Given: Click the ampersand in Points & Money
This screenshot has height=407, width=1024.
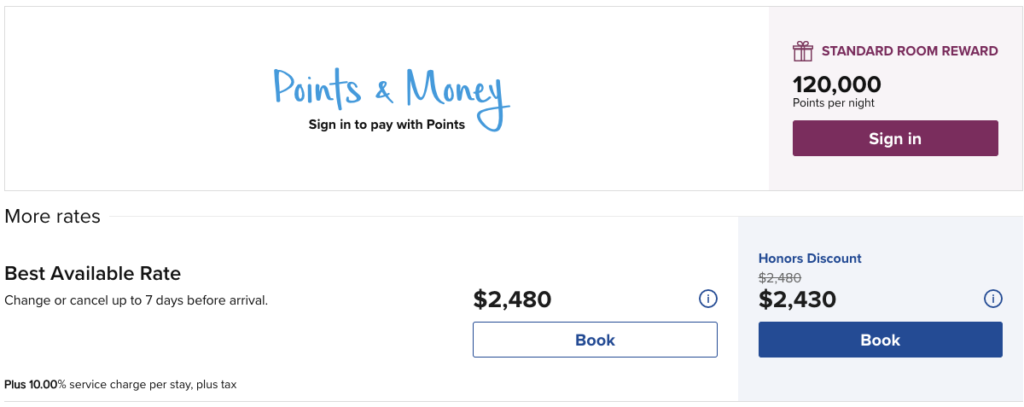Looking at the screenshot, I should pos(385,93).
